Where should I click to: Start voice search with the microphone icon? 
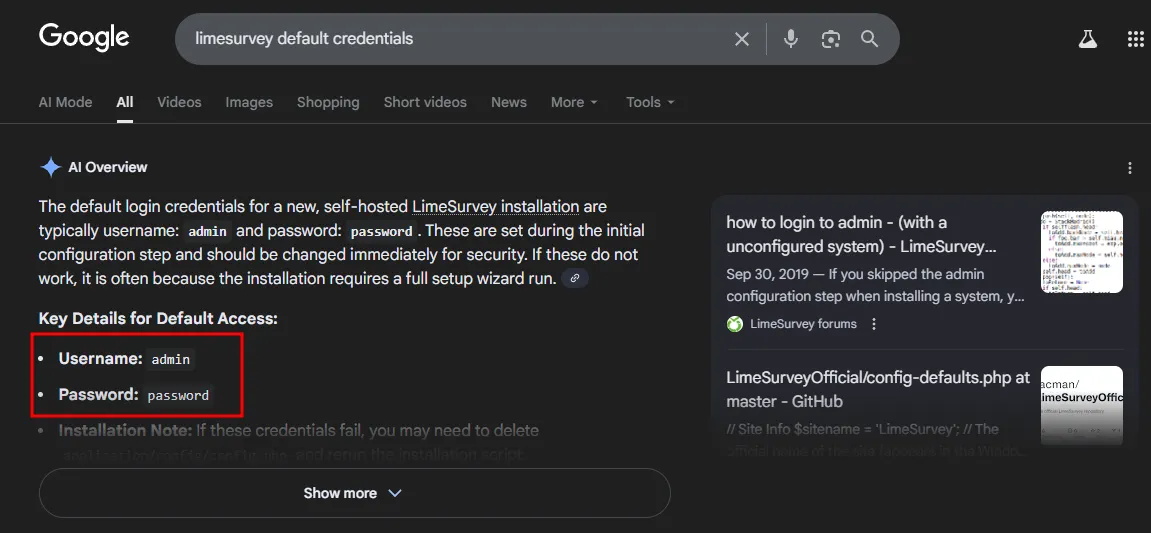(x=791, y=39)
